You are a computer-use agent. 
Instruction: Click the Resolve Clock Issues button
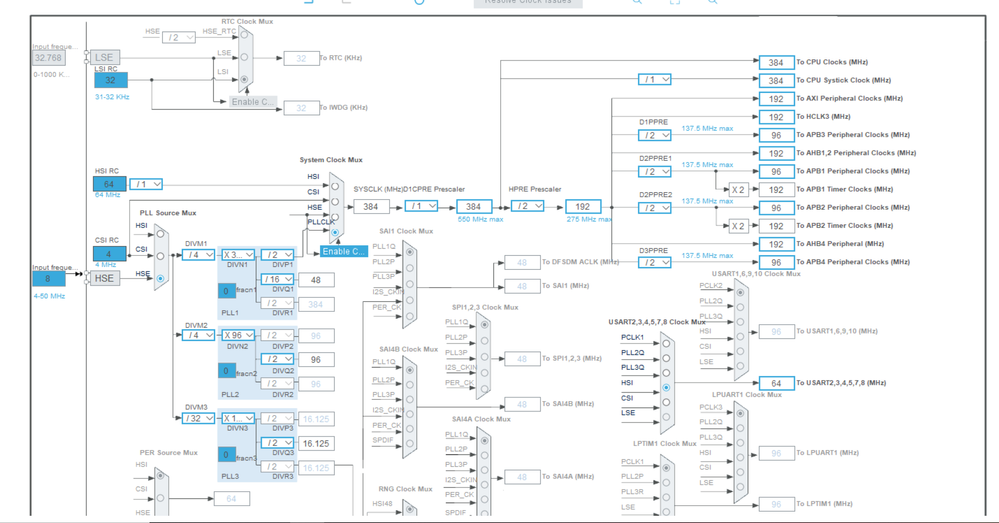click(x=528, y=2)
